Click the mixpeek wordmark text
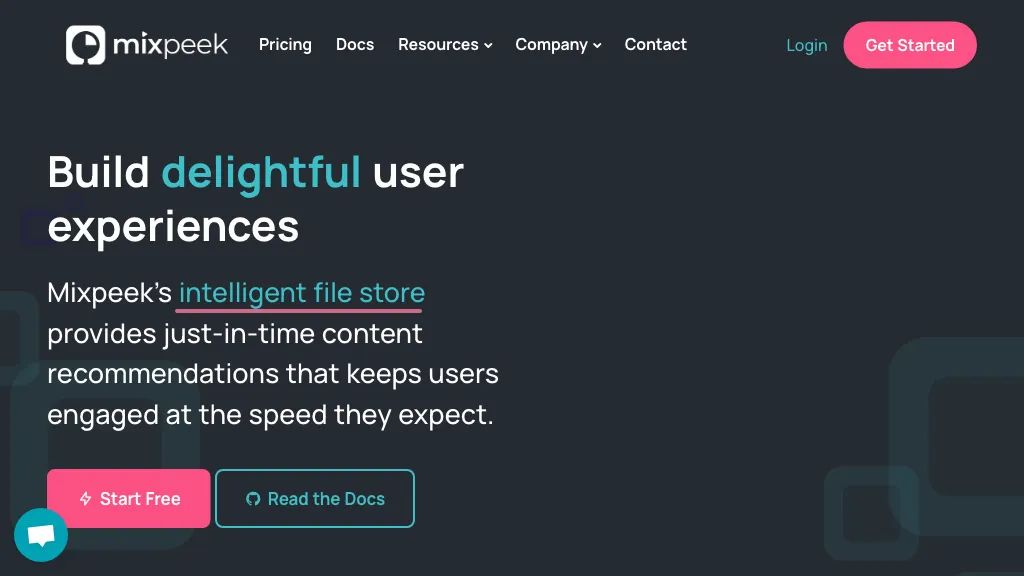The width and height of the screenshot is (1024, 576). pyautogui.click(x=170, y=45)
